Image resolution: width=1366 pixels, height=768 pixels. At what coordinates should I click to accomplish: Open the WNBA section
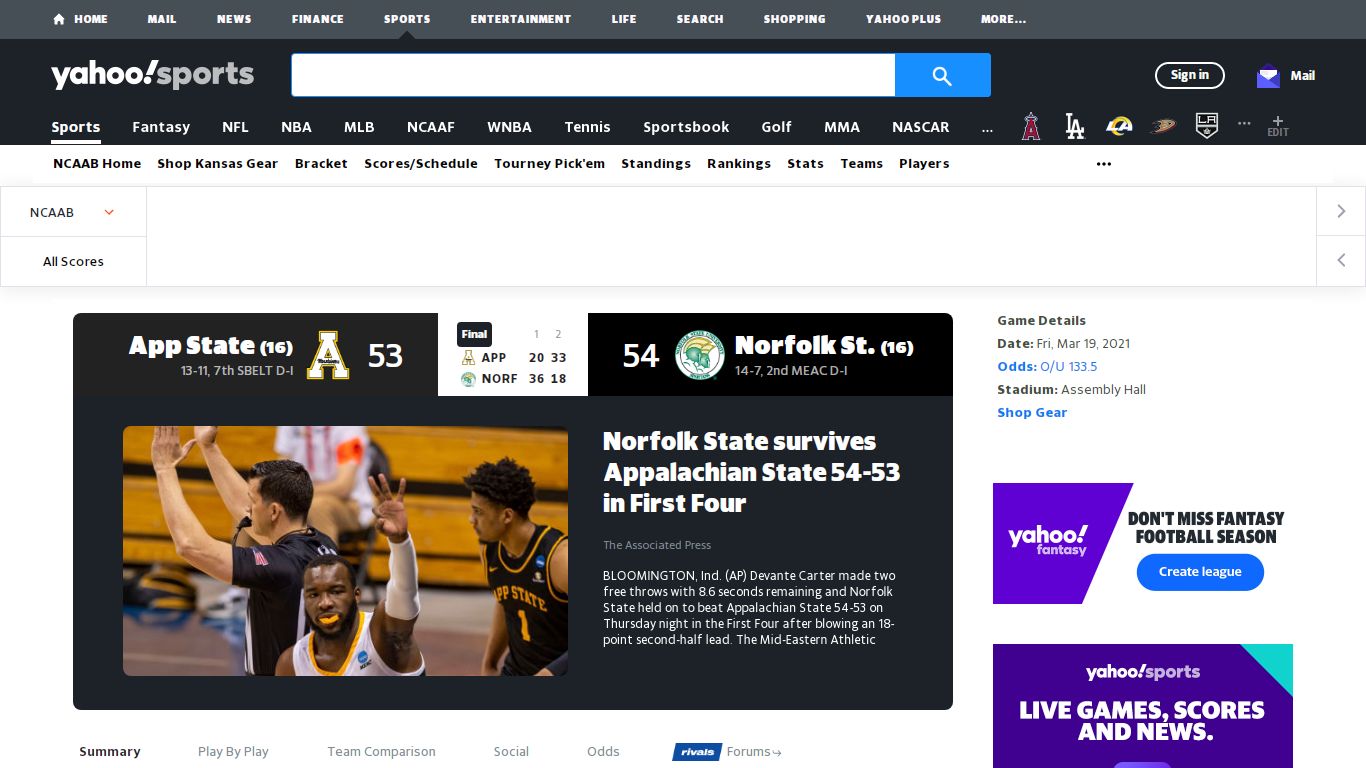tap(509, 127)
